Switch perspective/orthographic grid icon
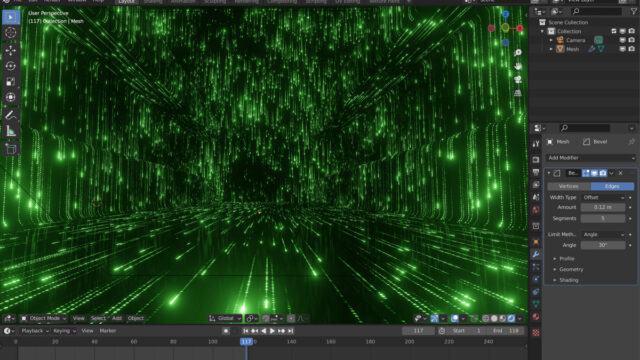 coord(518,93)
